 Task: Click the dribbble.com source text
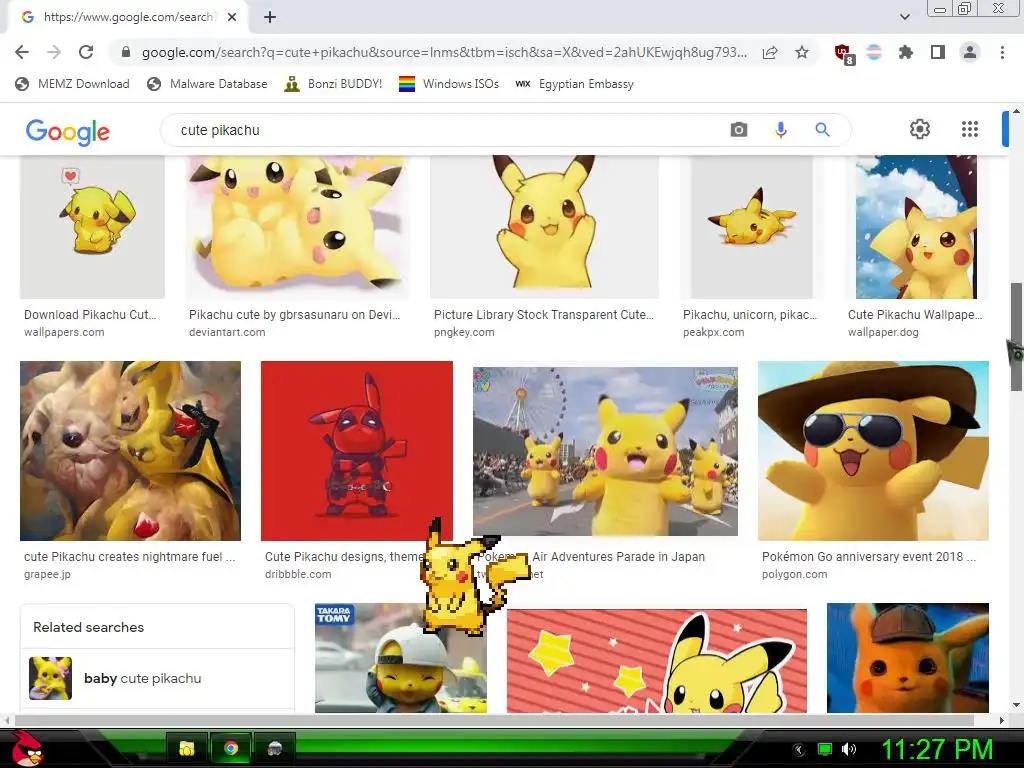click(x=298, y=574)
